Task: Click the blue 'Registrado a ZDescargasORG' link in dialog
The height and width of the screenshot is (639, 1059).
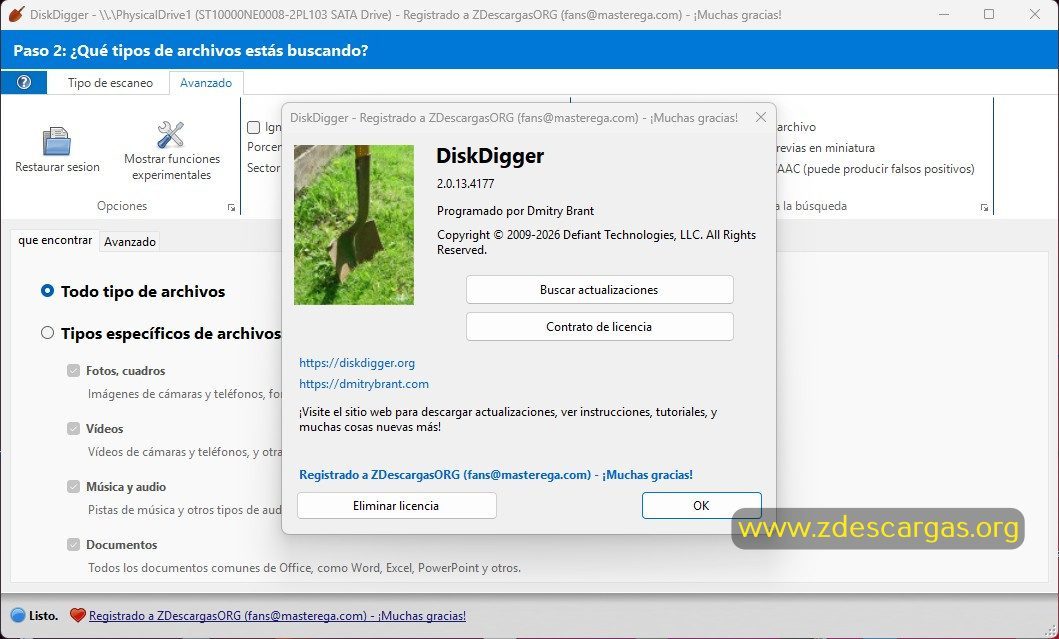Action: coord(496,475)
